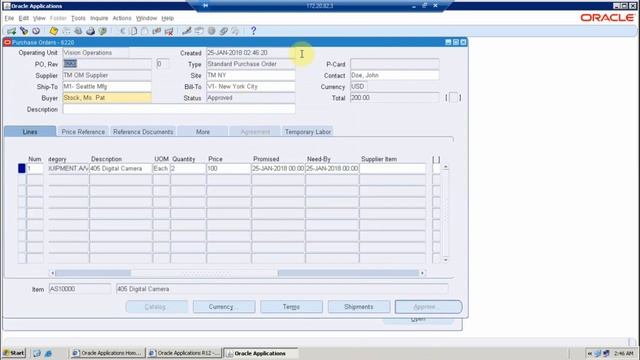
Task: Click the yellow Save toolbar icon
Action: pos(53,31)
